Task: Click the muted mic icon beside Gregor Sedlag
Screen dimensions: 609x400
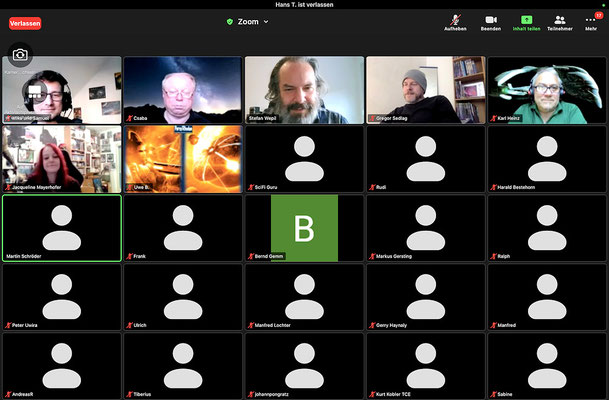Action: click(x=372, y=118)
